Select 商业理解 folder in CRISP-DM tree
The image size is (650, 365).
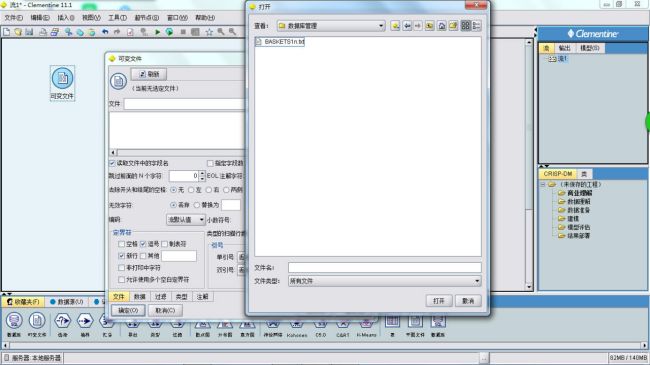click(x=575, y=193)
